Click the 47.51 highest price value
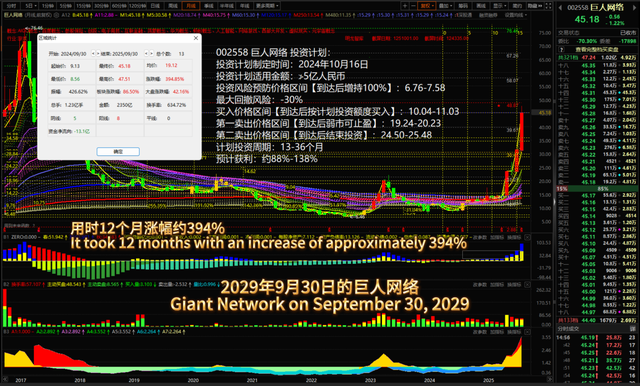 click(x=124, y=79)
